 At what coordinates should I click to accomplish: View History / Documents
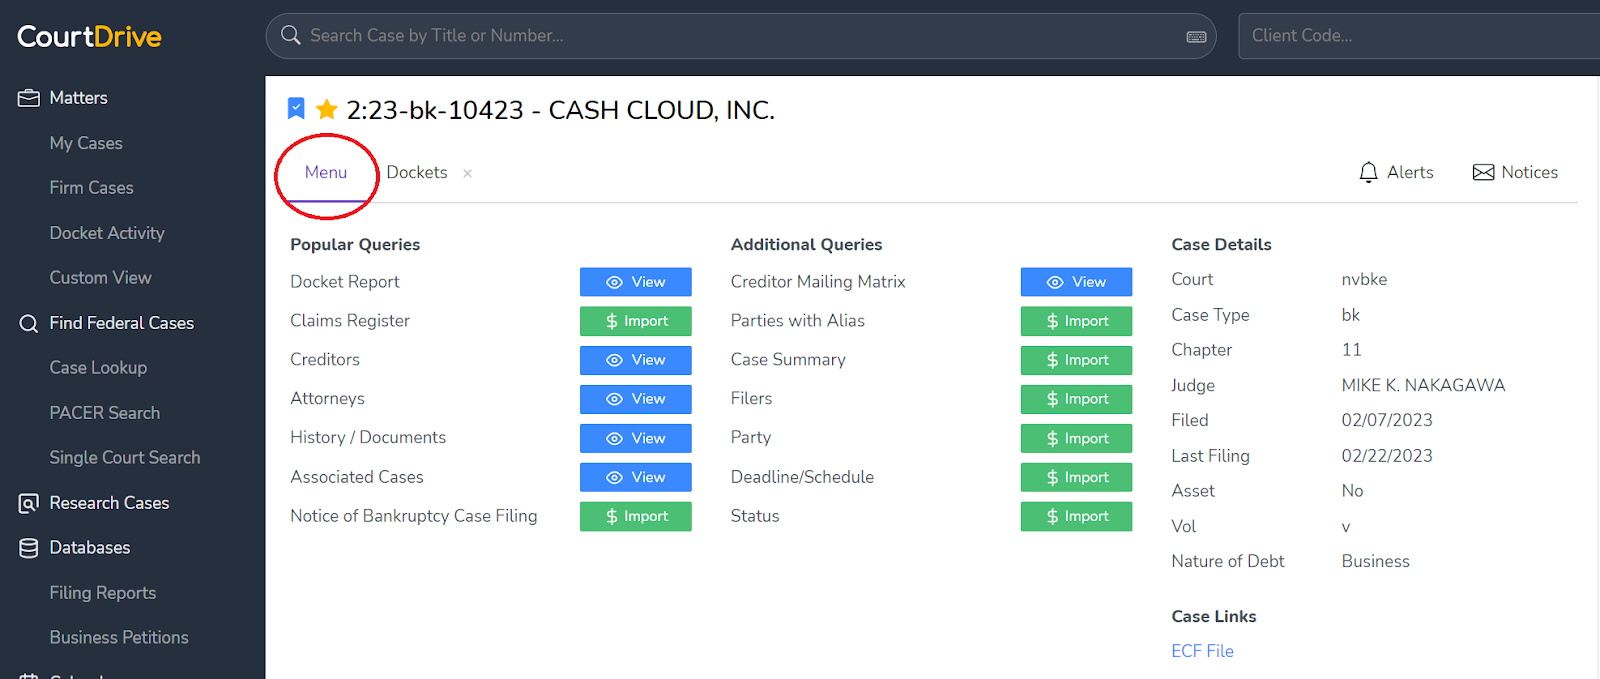point(636,438)
